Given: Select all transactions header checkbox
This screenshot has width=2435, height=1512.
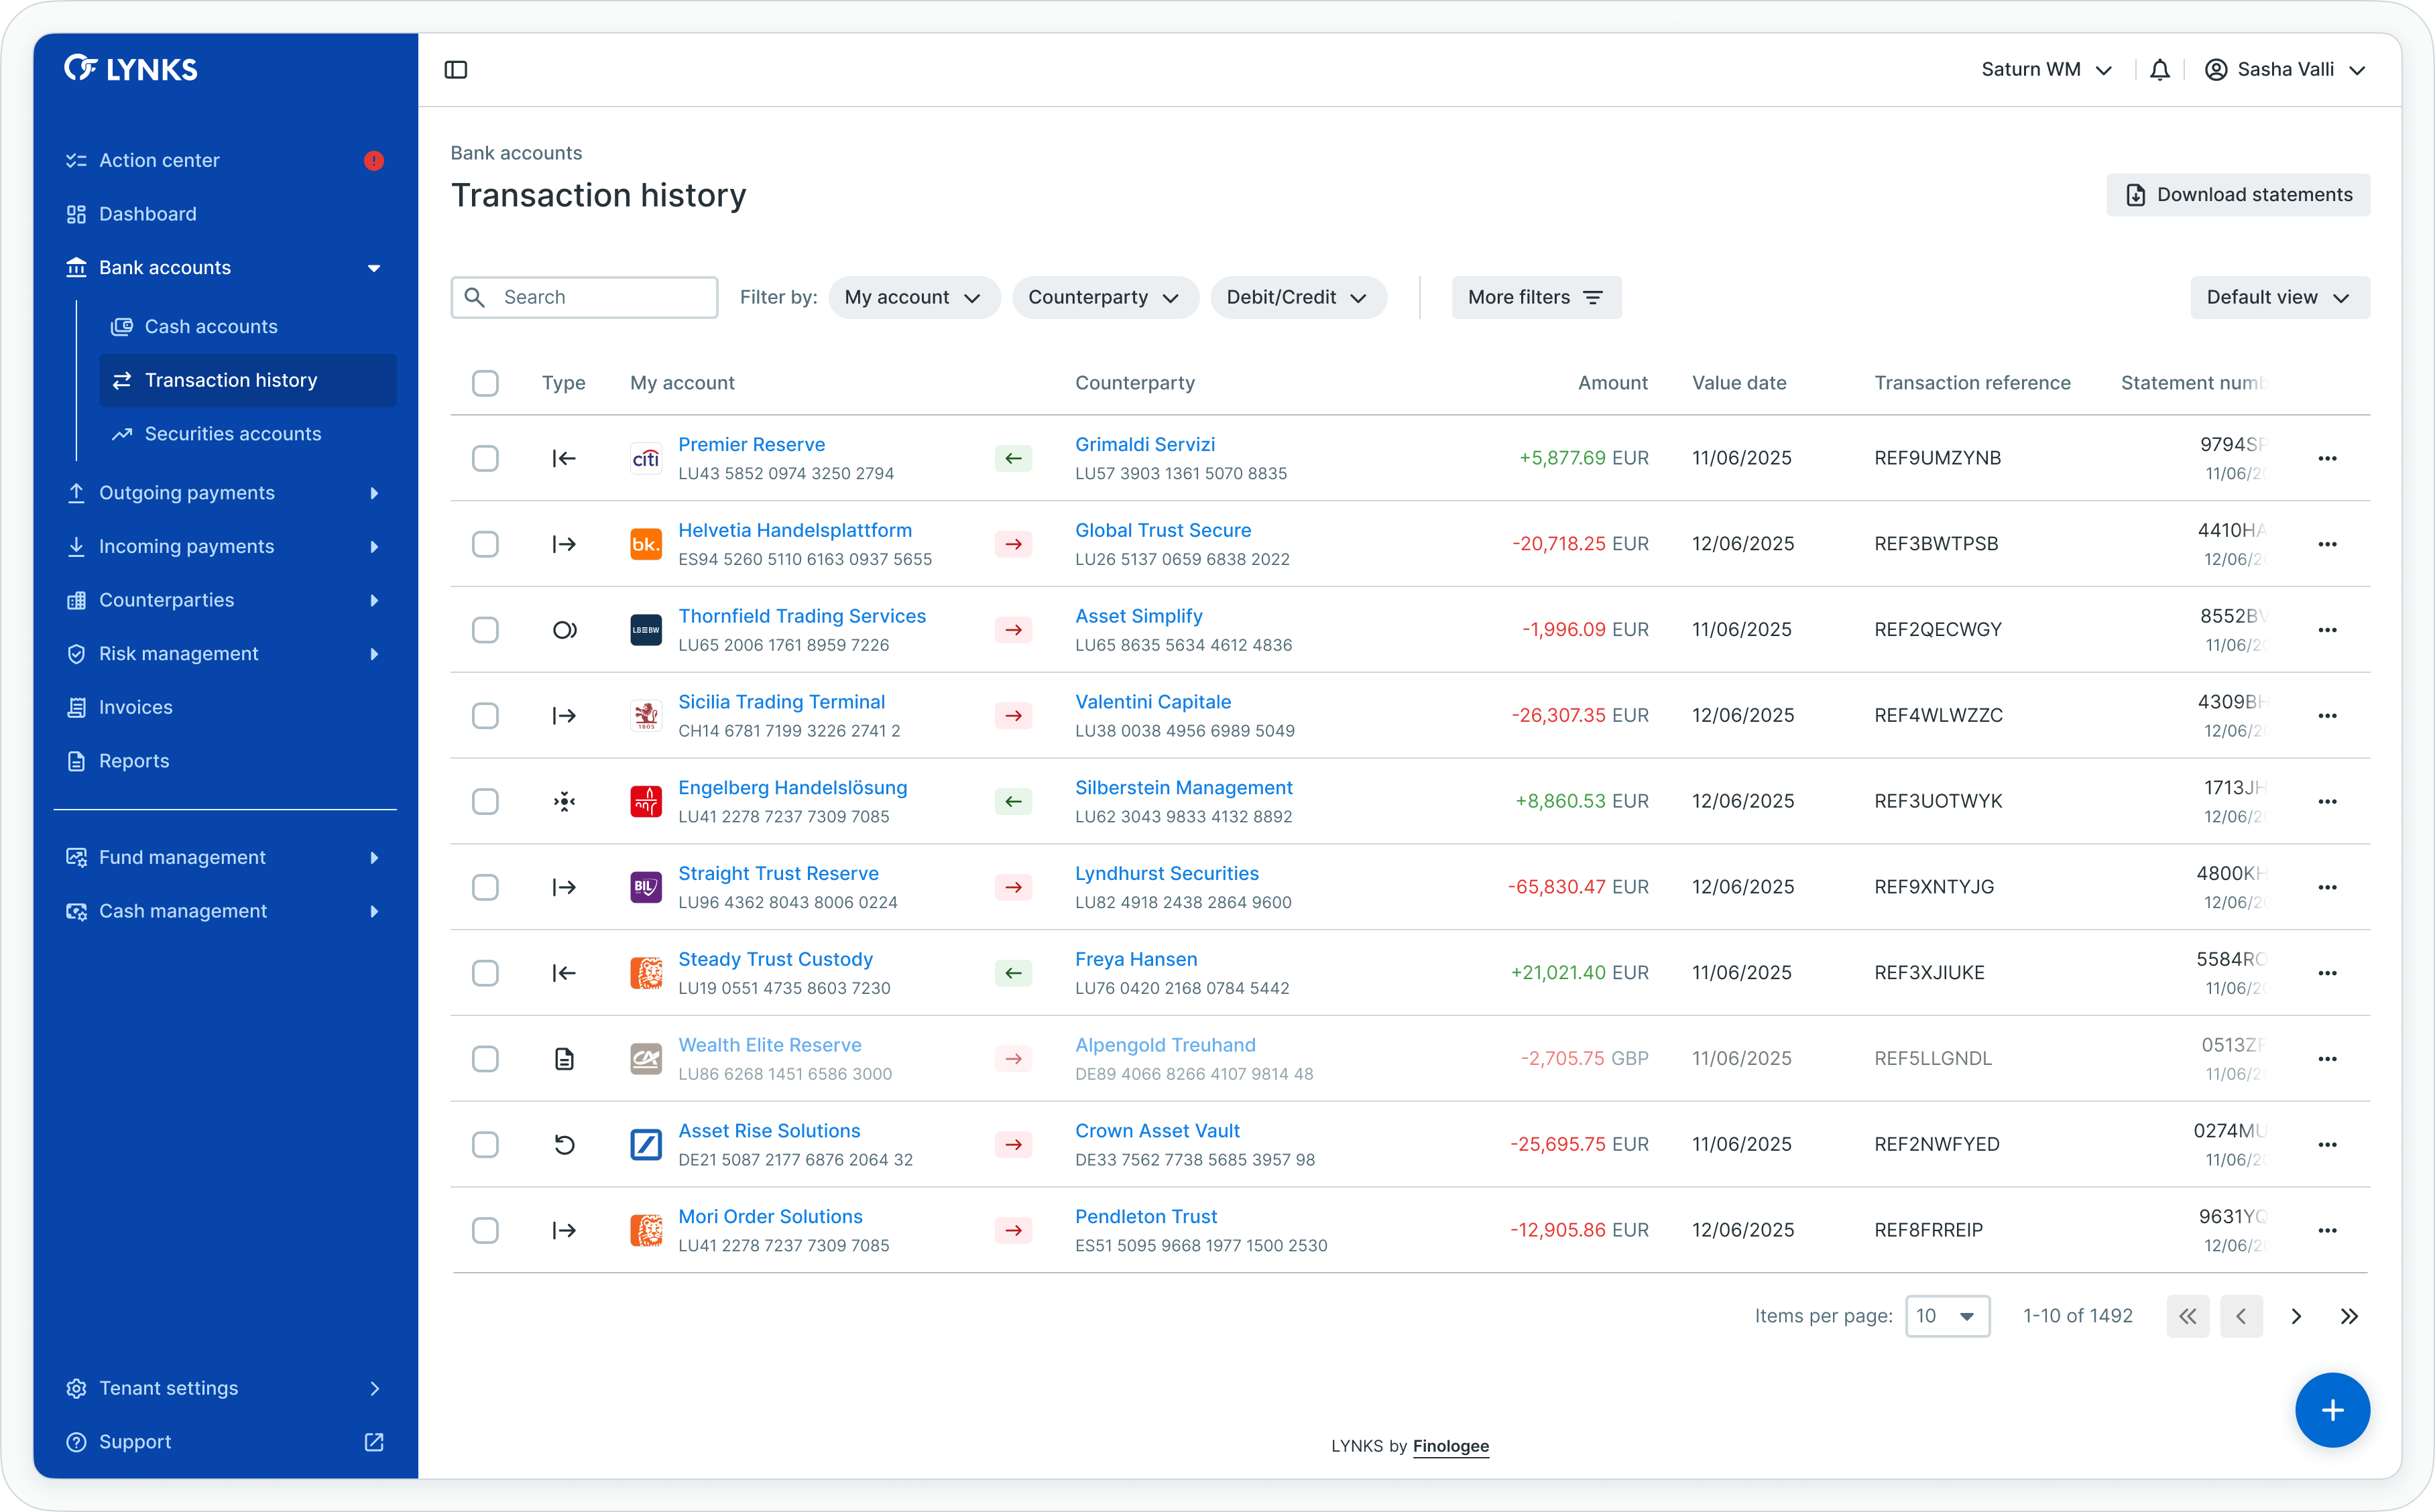Looking at the screenshot, I should [485, 383].
